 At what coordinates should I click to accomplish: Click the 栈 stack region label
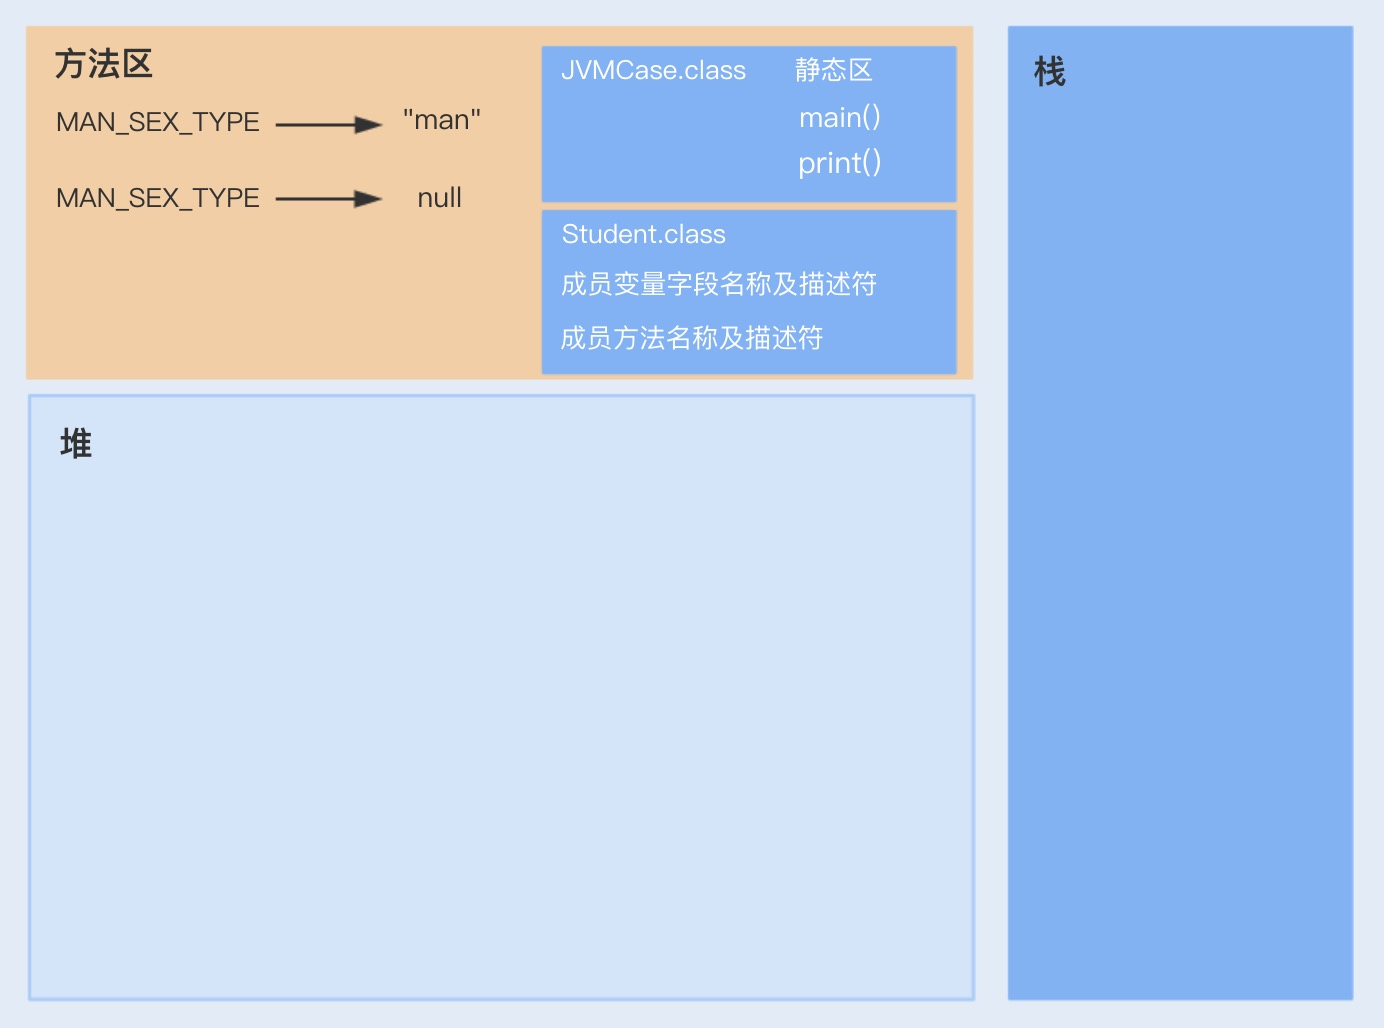tap(1051, 72)
